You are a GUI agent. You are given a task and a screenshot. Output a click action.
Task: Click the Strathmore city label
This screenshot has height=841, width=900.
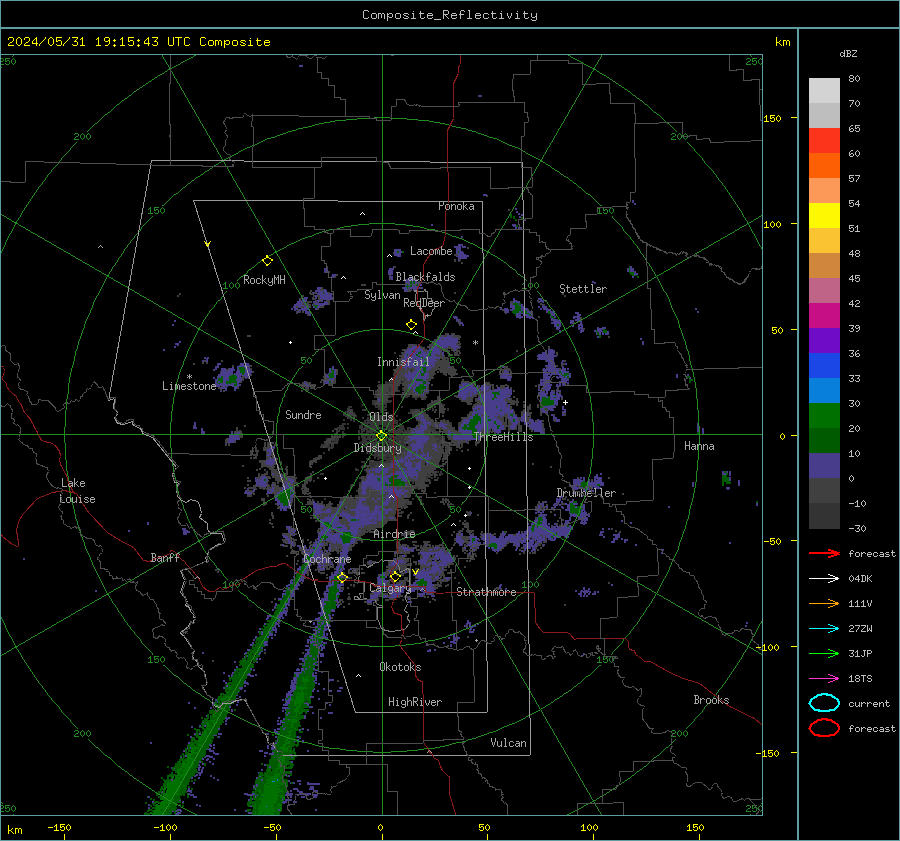pyautogui.click(x=486, y=592)
